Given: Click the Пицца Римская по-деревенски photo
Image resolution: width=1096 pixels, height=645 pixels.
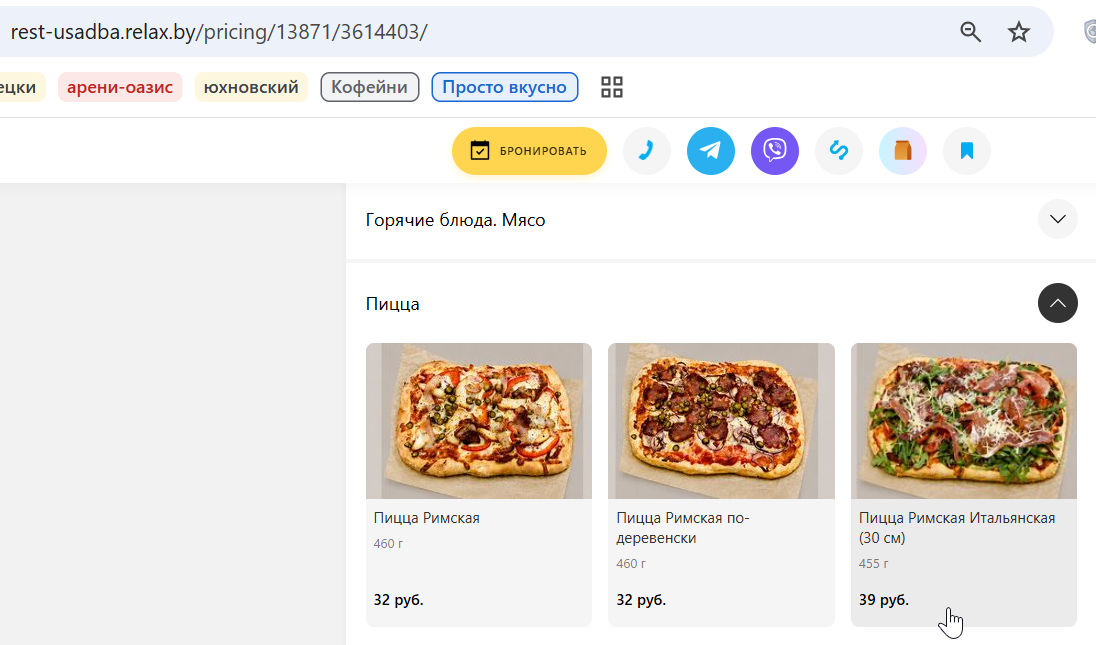Looking at the screenshot, I should pos(721,421).
